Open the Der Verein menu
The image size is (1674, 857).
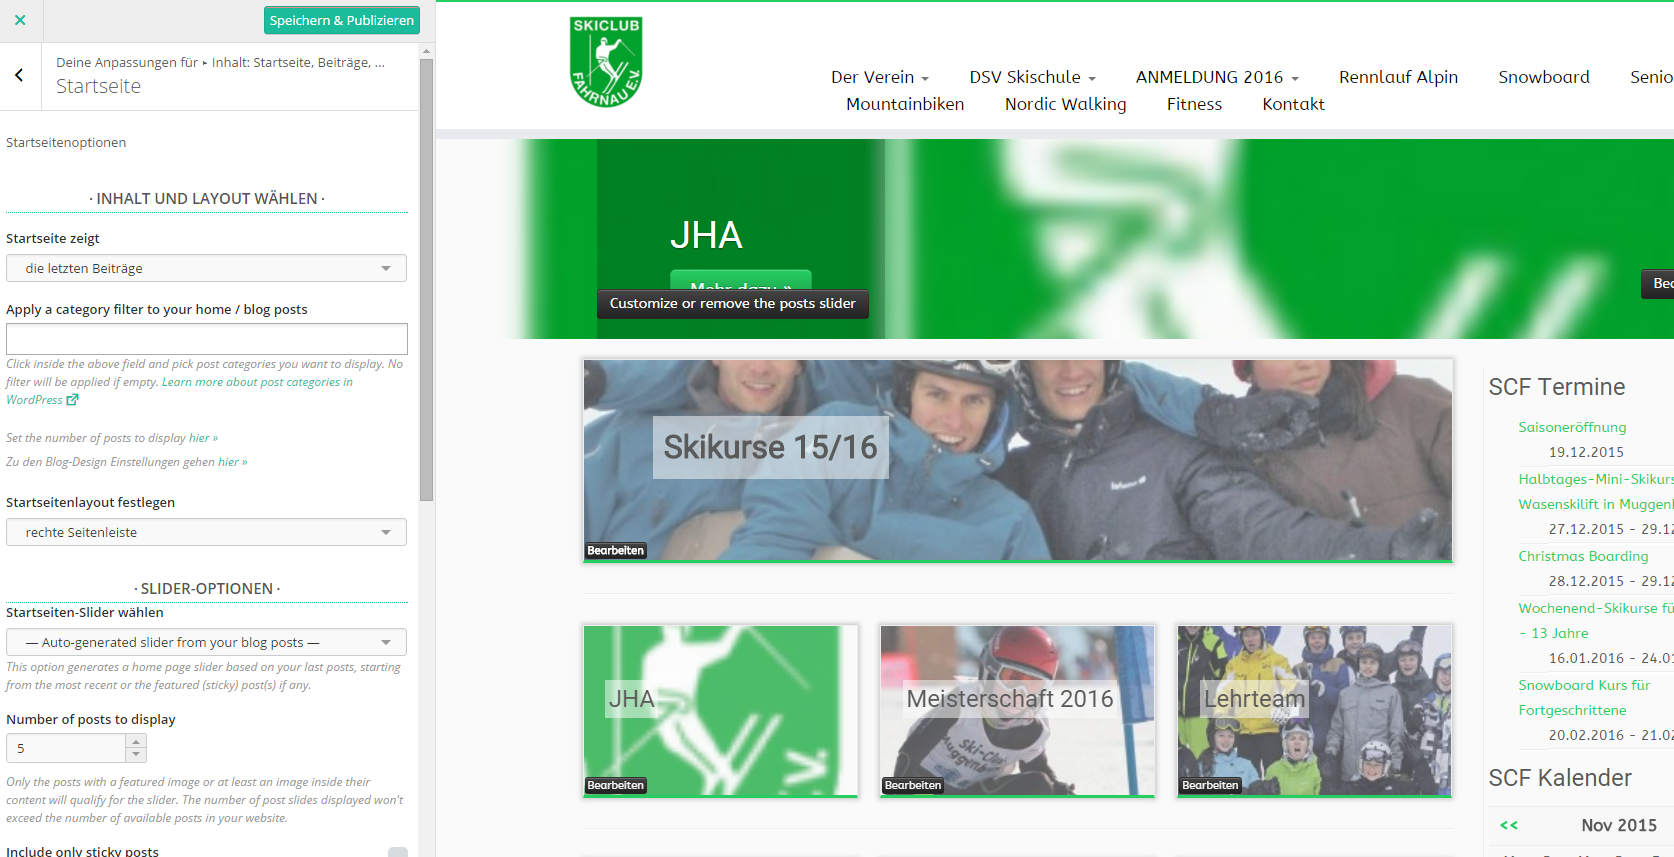879,77
